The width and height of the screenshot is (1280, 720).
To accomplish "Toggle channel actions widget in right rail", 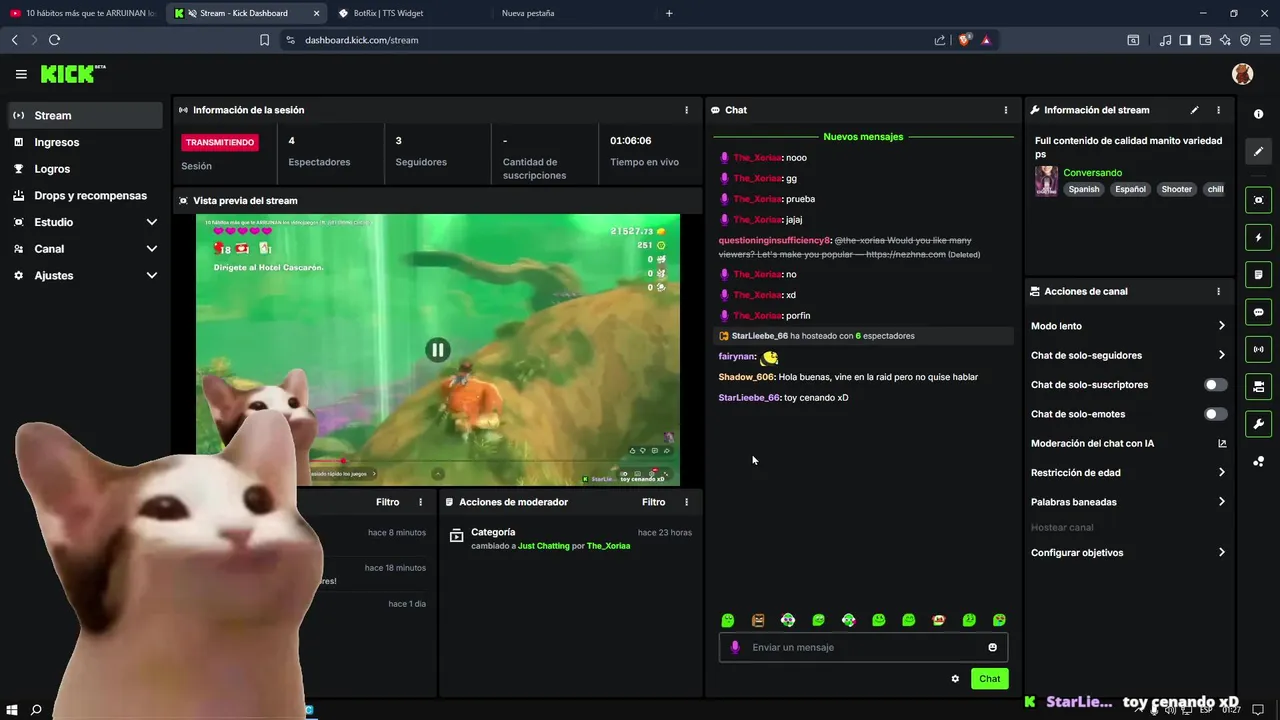I will (x=1258, y=386).
